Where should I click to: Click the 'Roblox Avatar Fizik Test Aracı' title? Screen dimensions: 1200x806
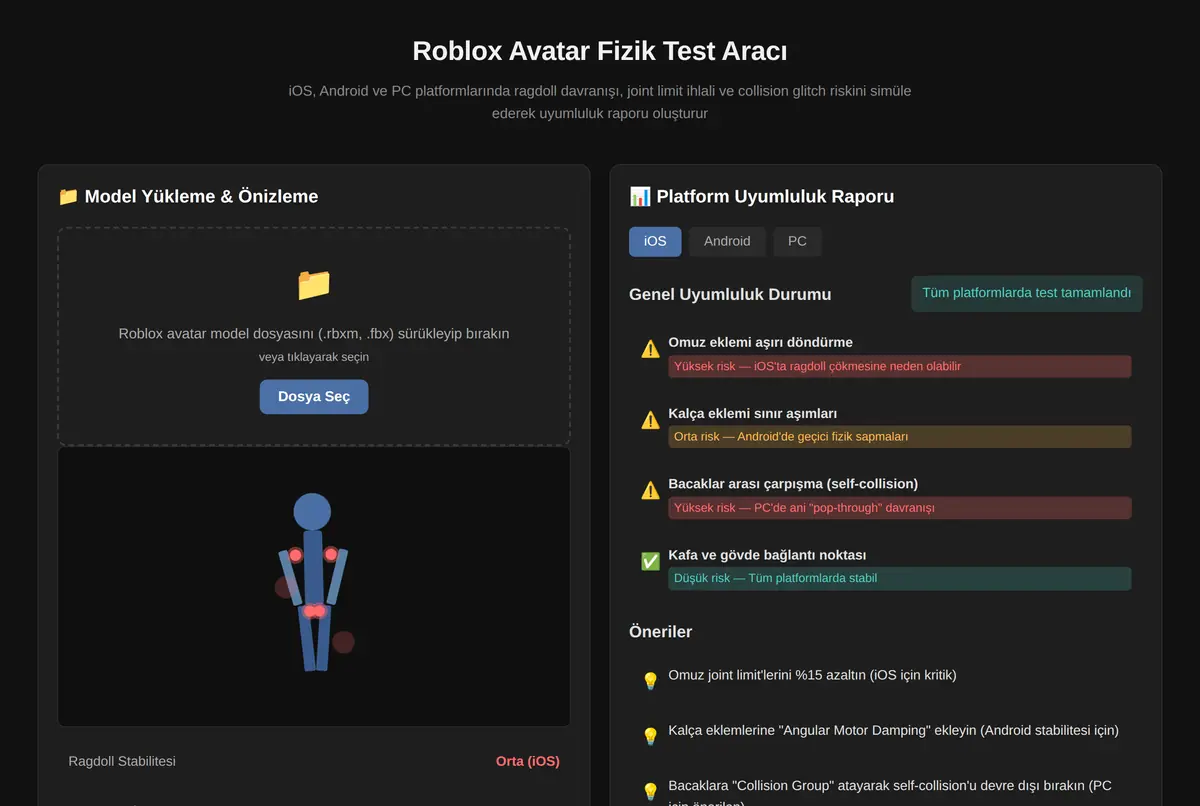[600, 51]
